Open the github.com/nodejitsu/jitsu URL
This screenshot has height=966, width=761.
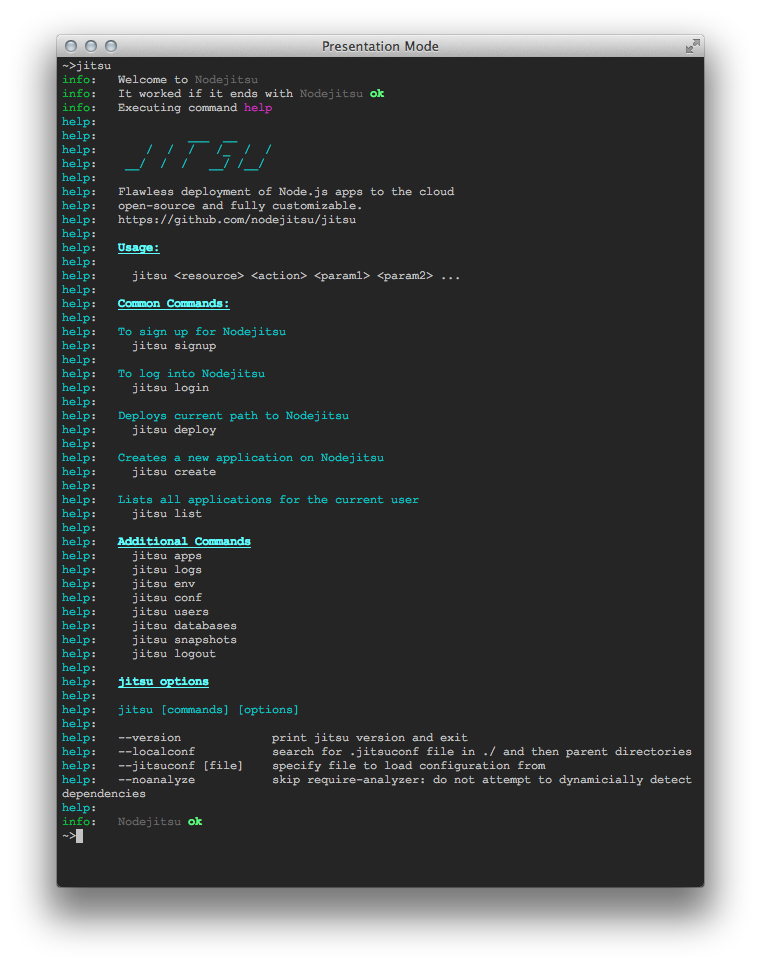237,220
